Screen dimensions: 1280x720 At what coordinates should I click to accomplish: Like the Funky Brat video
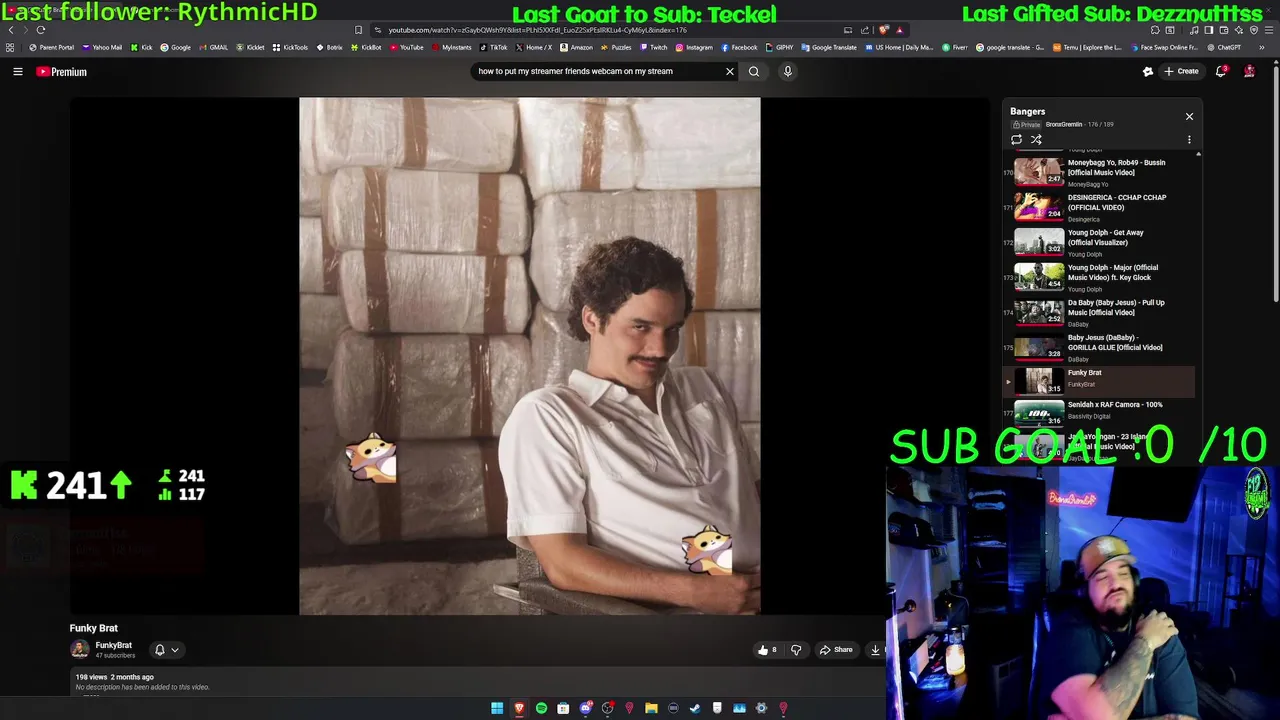pos(767,650)
